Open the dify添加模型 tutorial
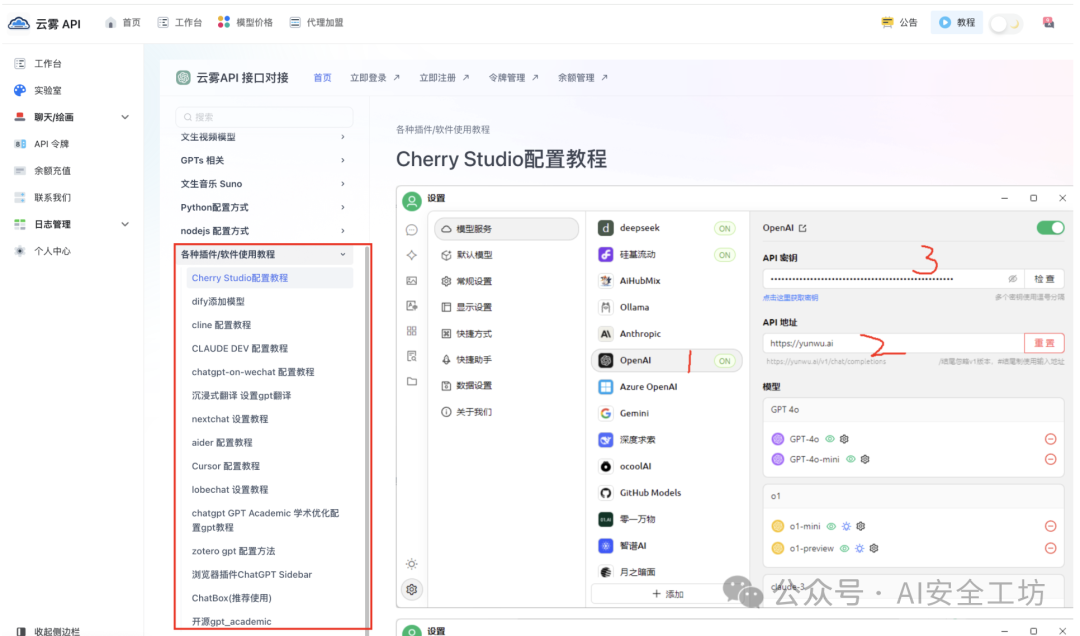 (x=218, y=302)
